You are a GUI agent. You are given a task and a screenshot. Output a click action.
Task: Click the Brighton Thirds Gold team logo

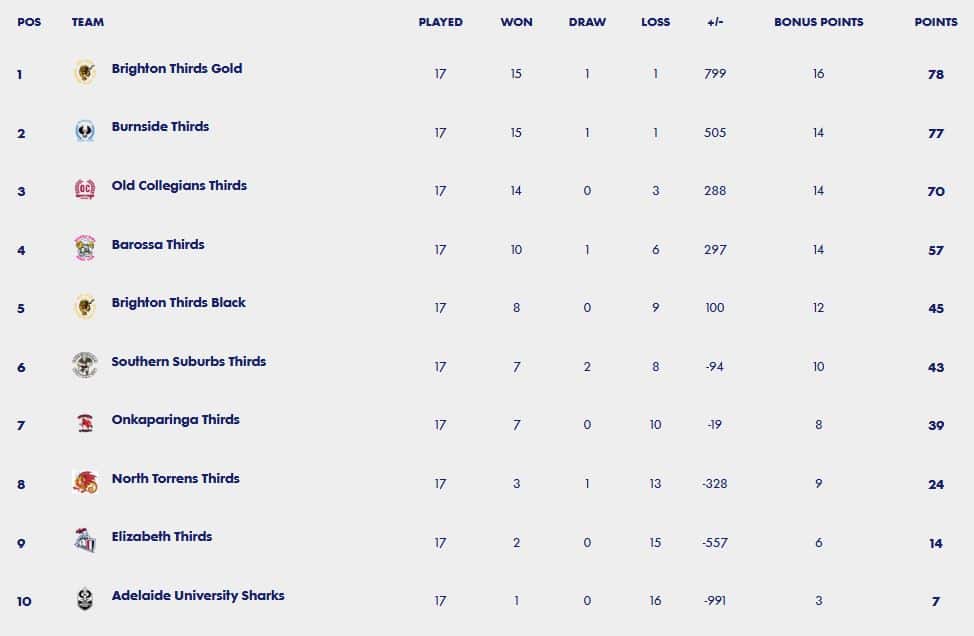(85, 73)
